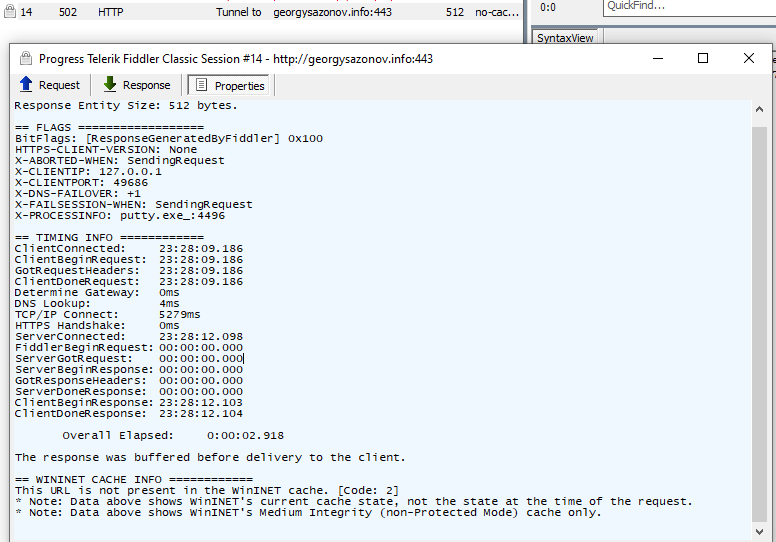
Task: Click the 502 result code cell
Action: (x=68, y=12)
